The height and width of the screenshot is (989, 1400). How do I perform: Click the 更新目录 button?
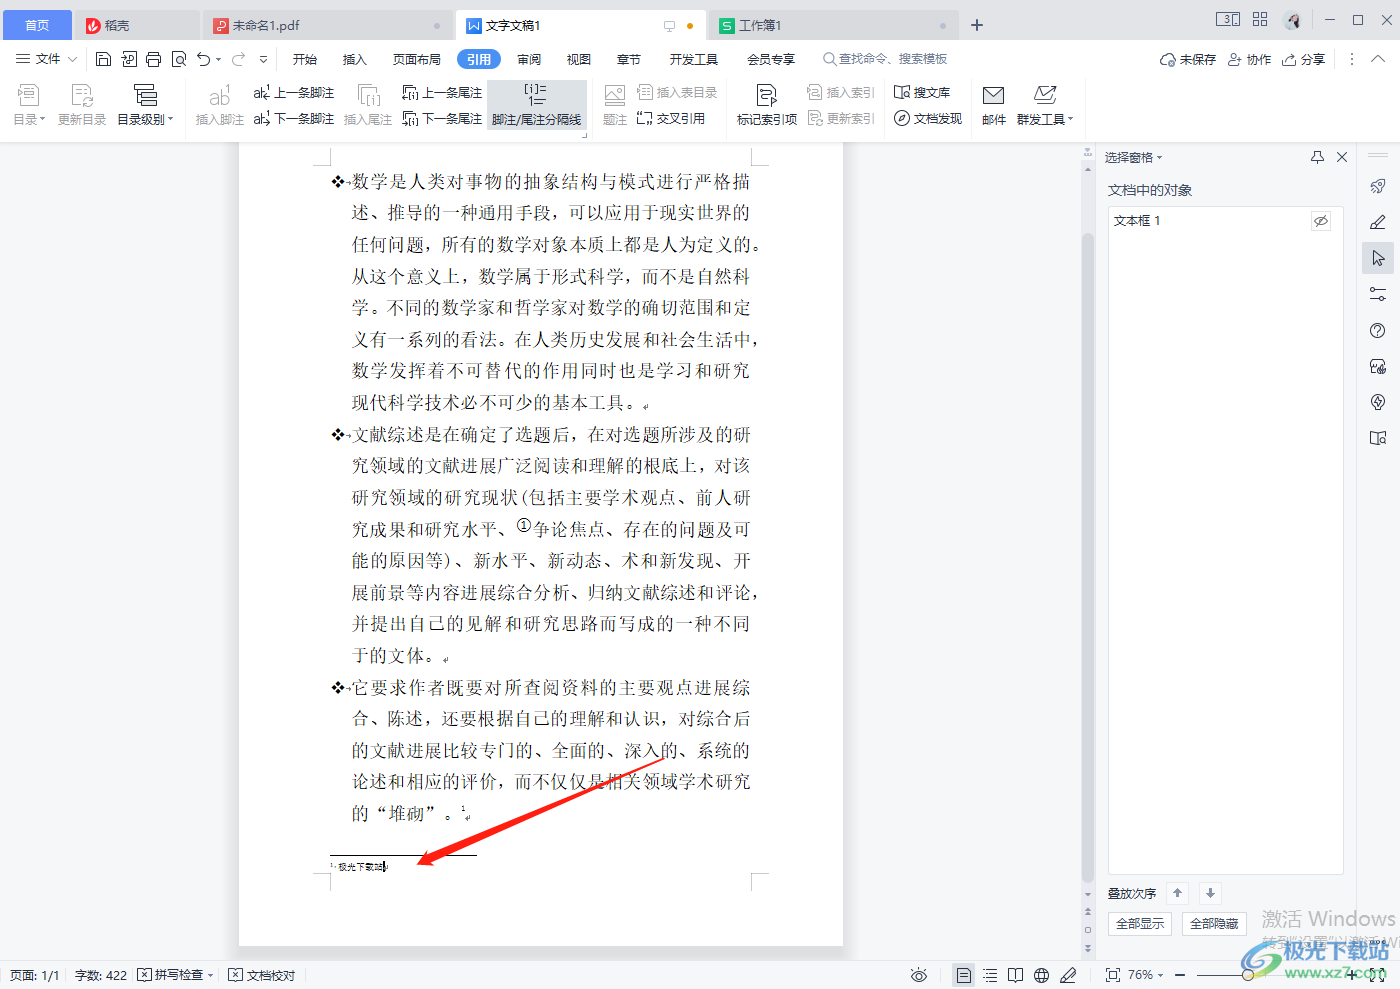click(x=81, y=105)
